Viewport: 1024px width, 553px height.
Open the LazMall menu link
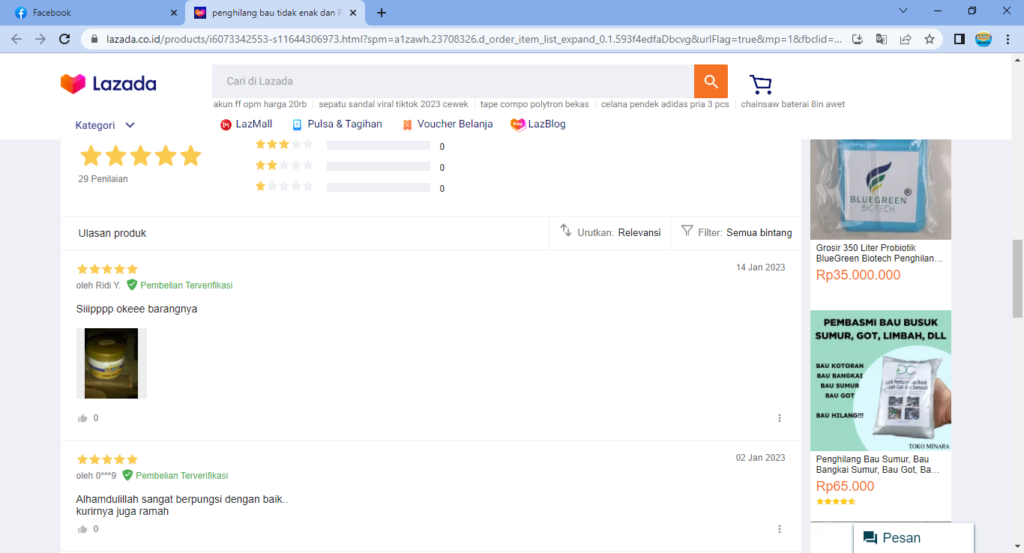(246, 124)
